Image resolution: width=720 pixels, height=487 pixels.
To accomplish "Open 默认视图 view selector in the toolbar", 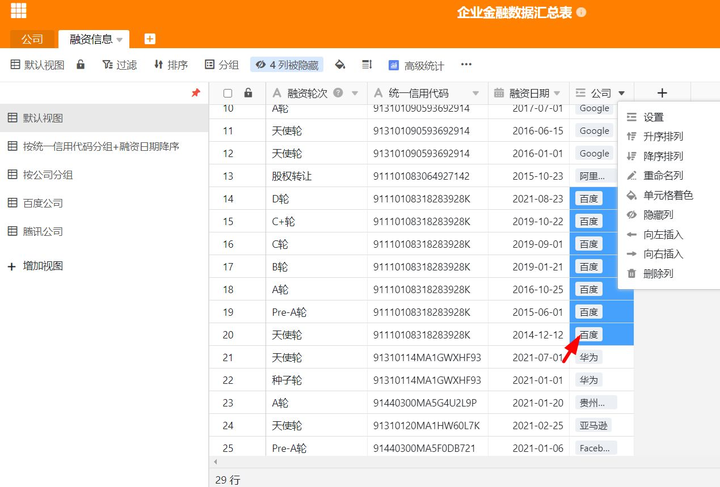I will [37, 65].
